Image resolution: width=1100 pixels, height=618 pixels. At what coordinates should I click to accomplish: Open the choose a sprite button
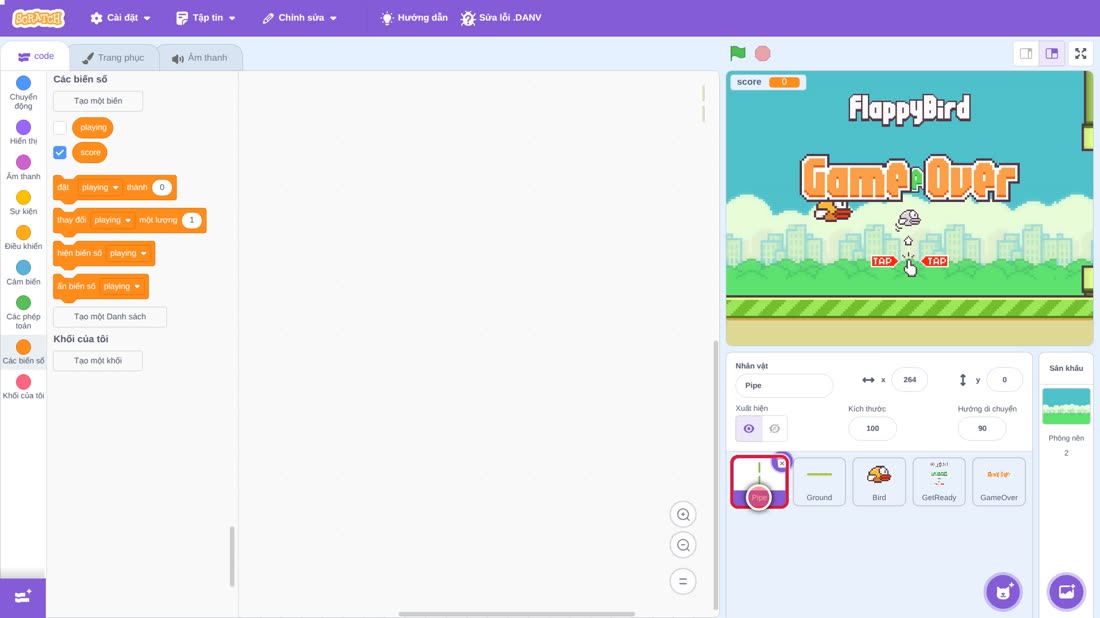pos(1003,591)
